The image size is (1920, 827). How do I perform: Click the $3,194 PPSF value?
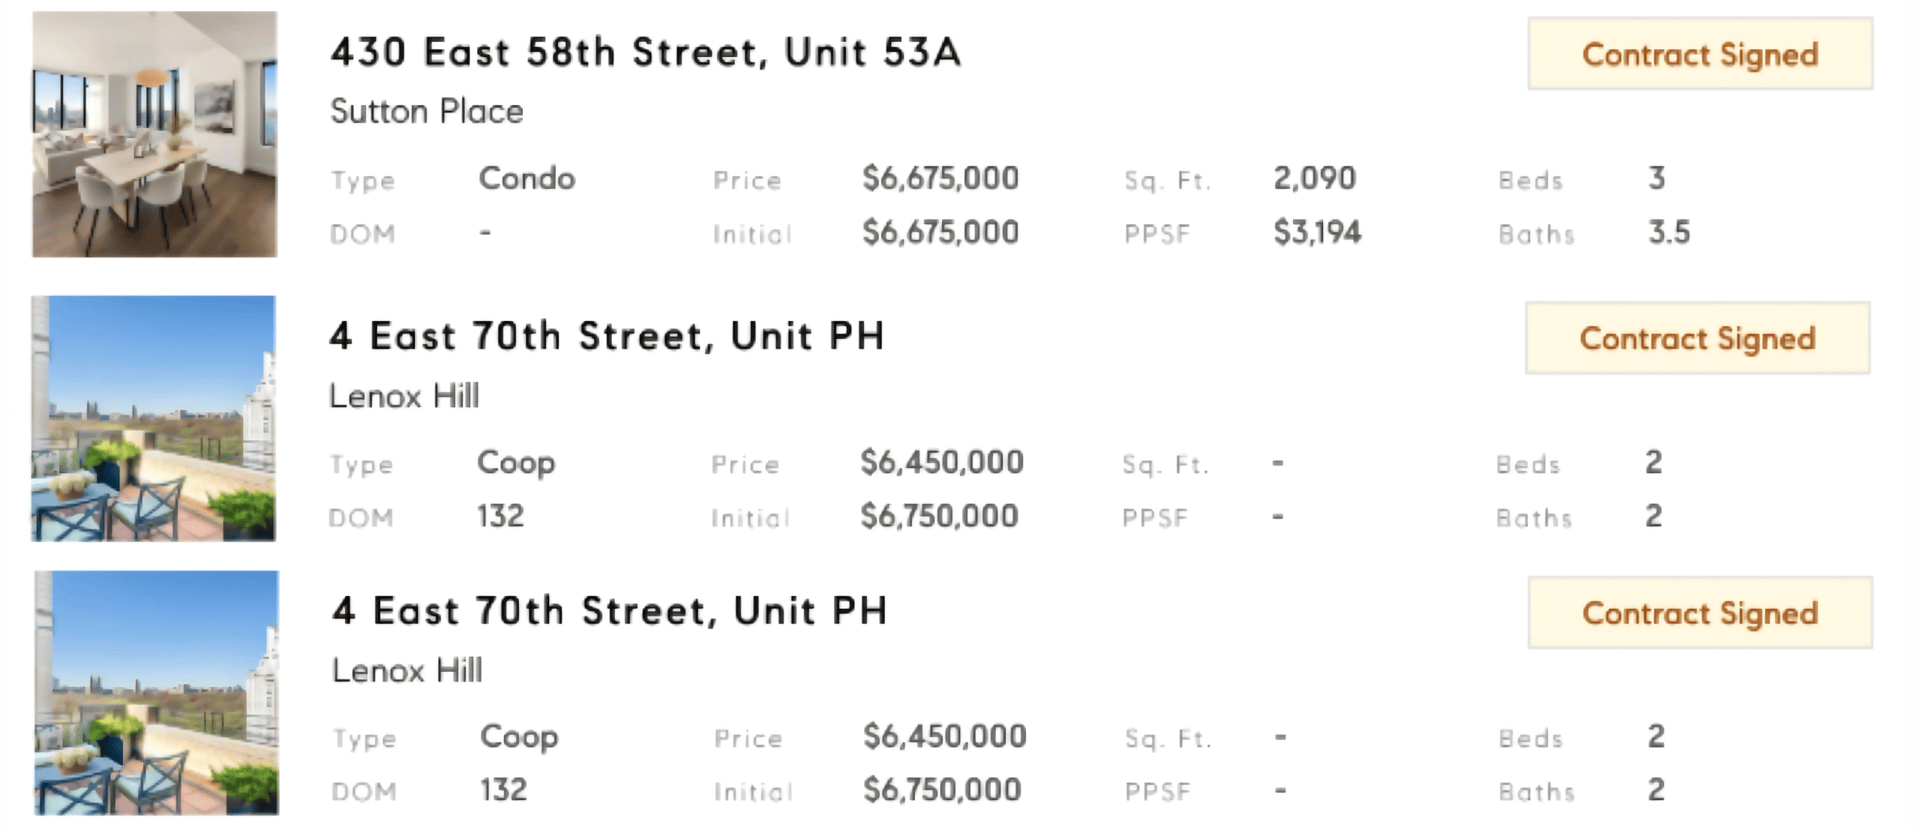click(x=1317, y=233)
